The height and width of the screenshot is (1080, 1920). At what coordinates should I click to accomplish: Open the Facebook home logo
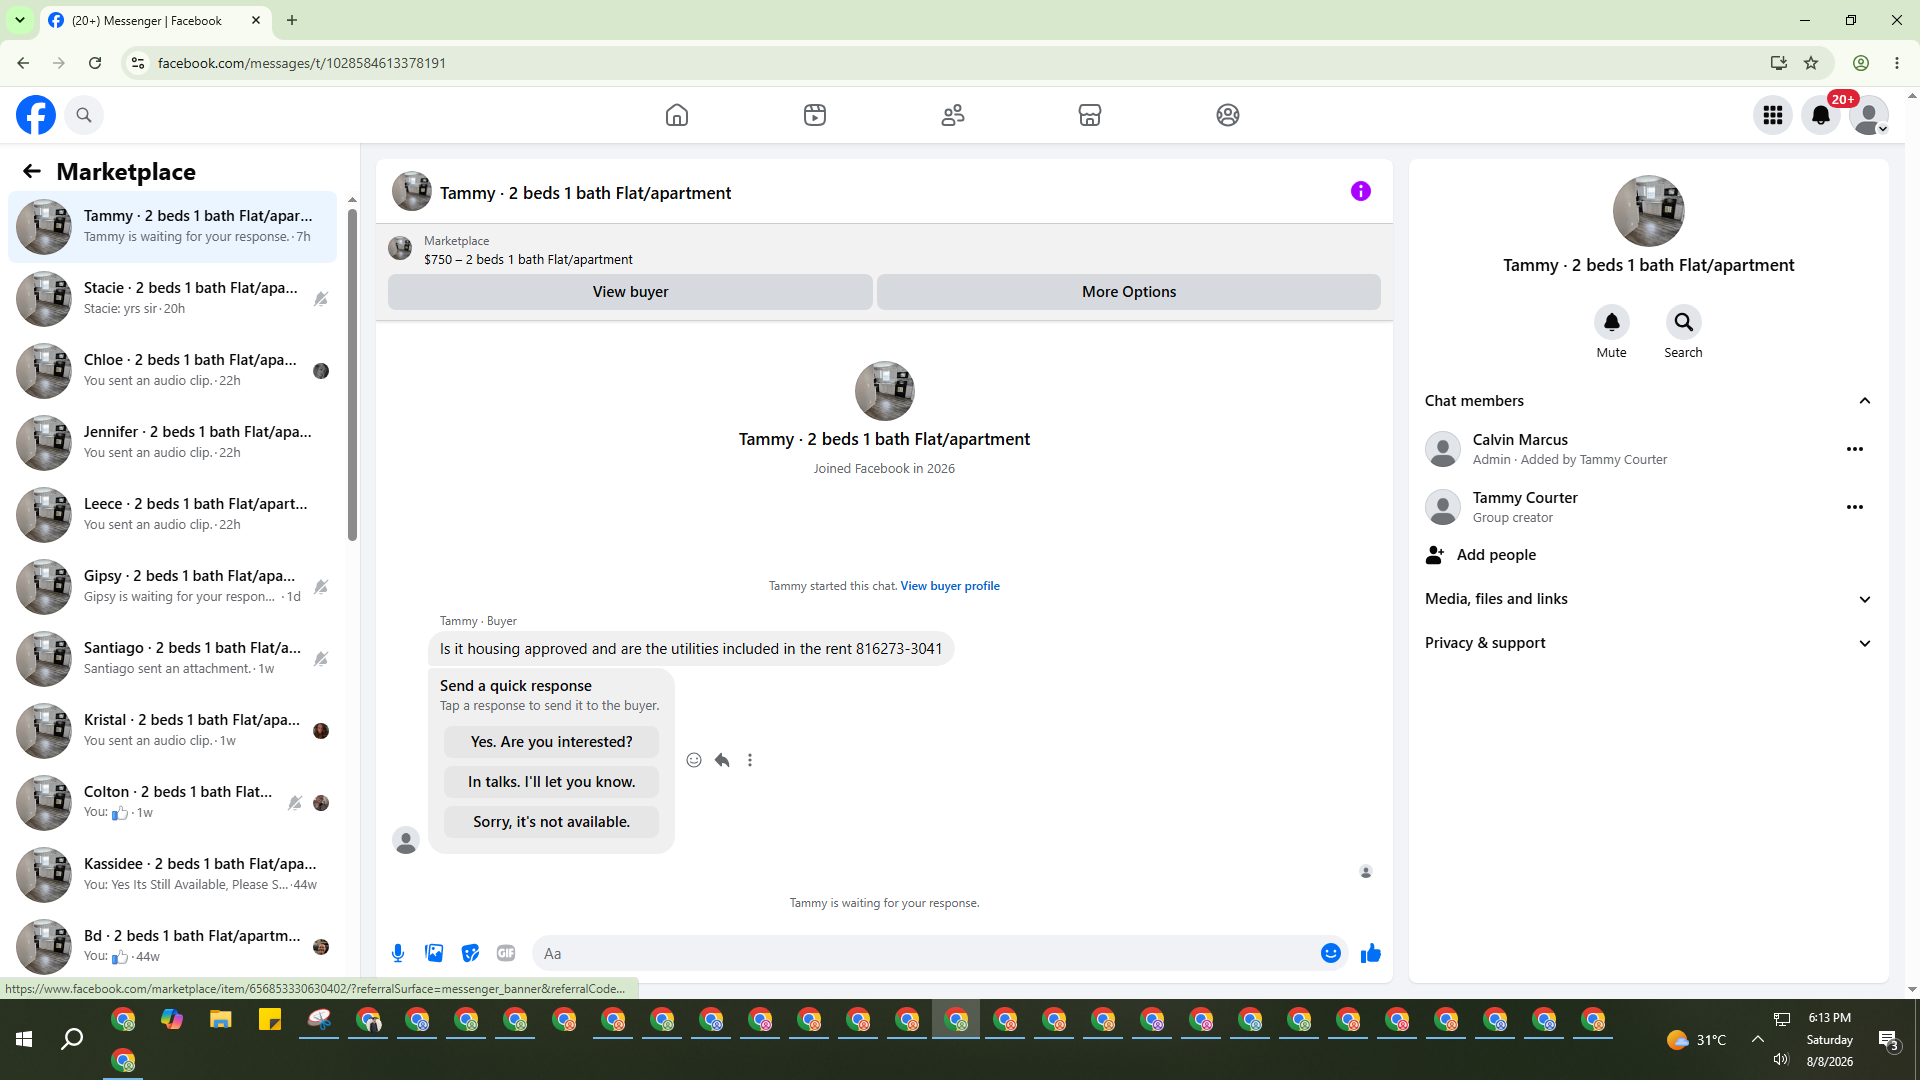[36, 115]
